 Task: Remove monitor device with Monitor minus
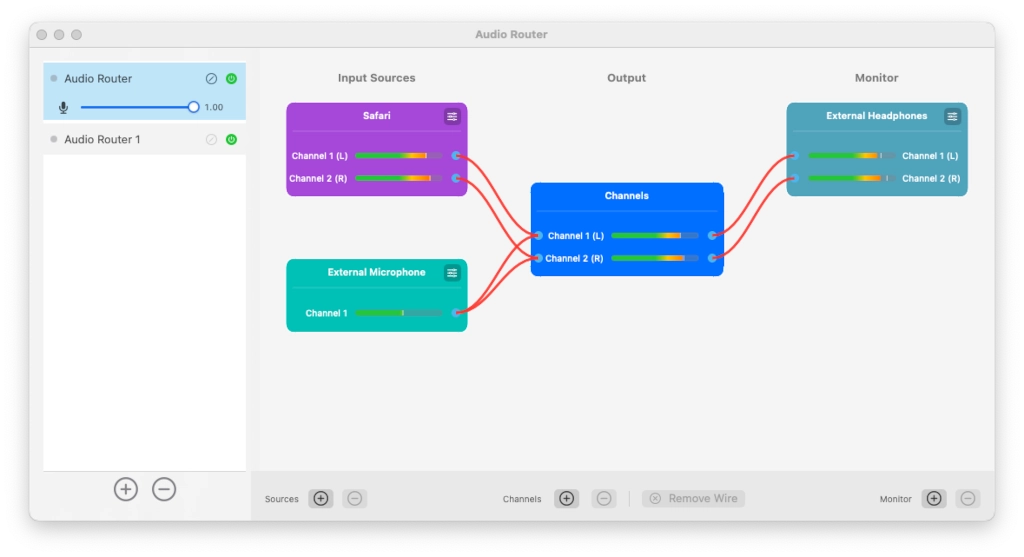pos(968,499)
